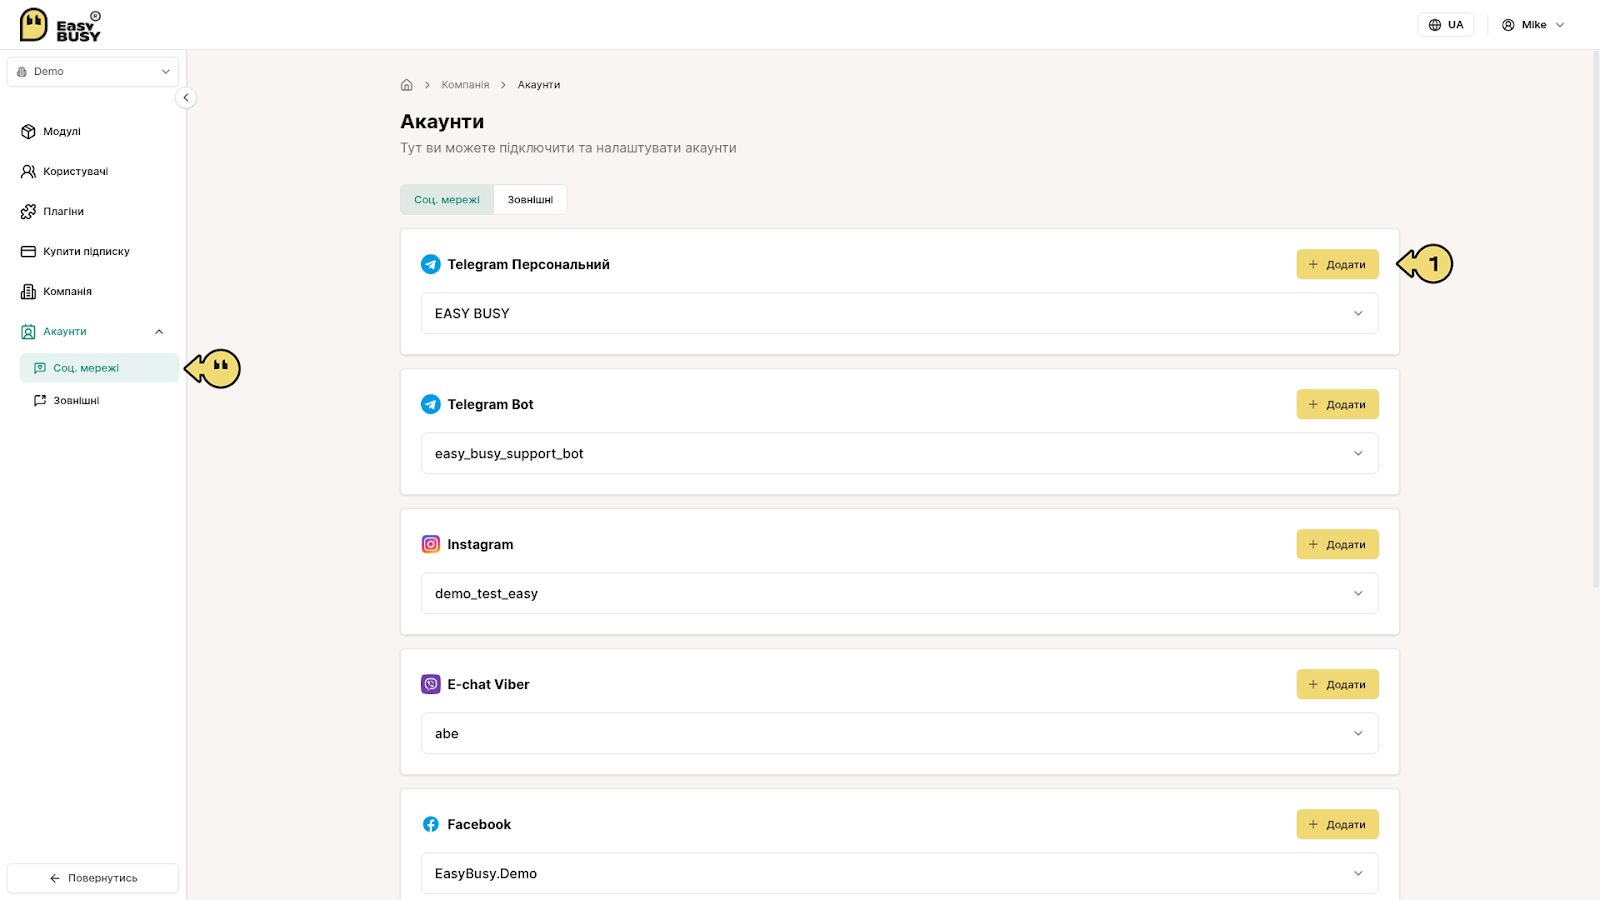This screenshot has width=1600, height=900.
Task: Click the user avatar icon beside Mike
Action: point(1508,25)
